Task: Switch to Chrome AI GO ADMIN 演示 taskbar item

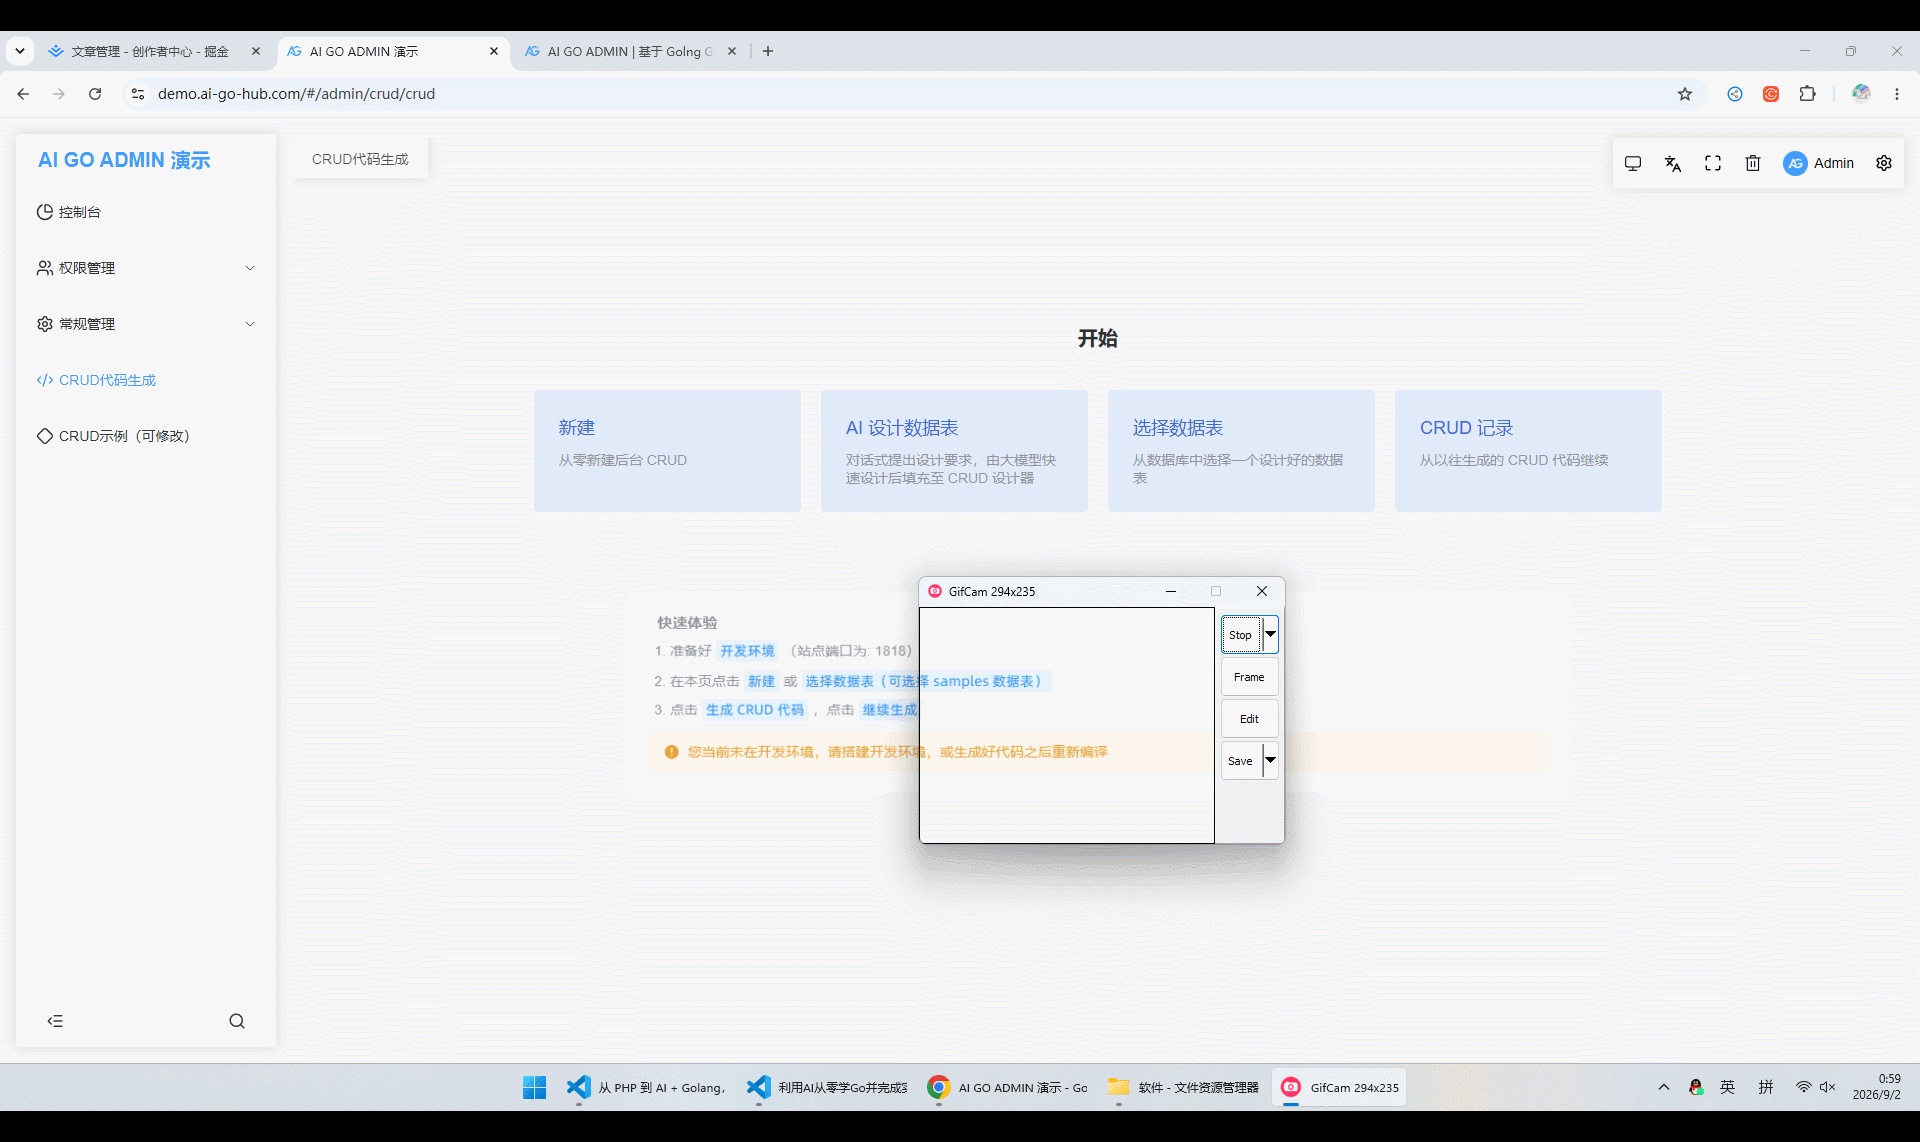Action: (x=1007, y=1088)
